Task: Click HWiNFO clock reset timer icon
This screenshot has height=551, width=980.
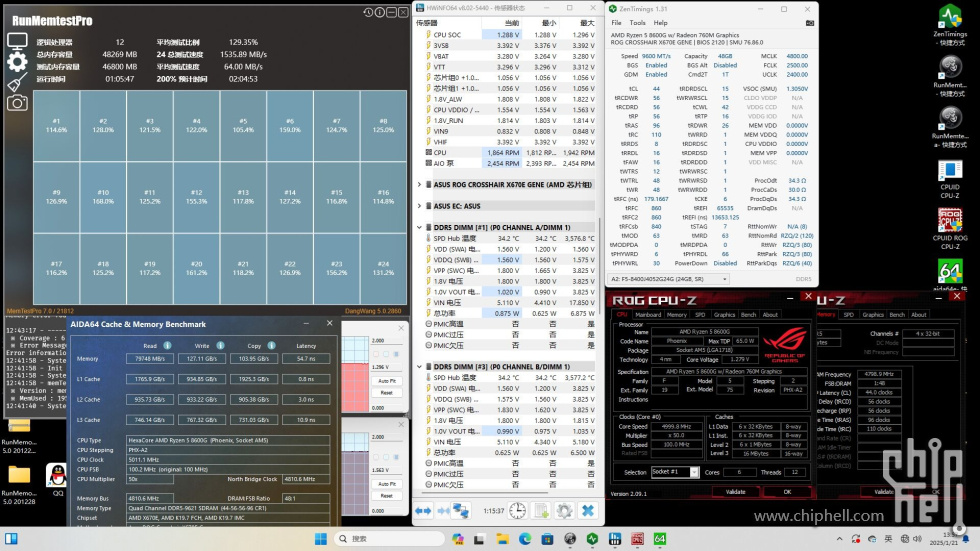Action: coord(518,511)
